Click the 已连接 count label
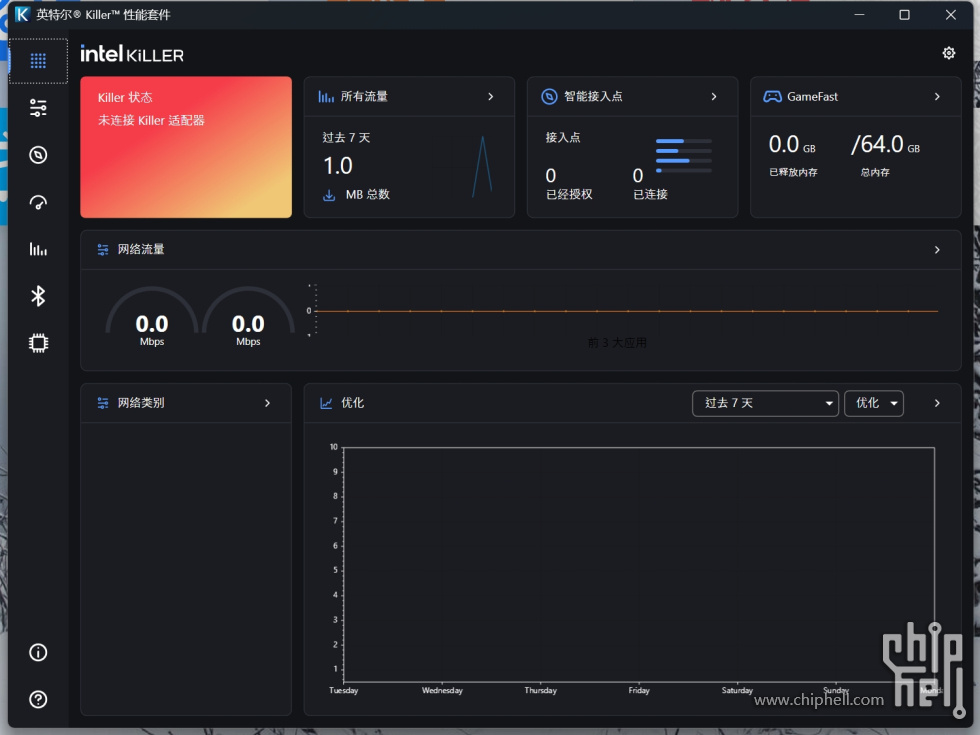Viewport: 980px width, 735px height. (x=651, y=194)
